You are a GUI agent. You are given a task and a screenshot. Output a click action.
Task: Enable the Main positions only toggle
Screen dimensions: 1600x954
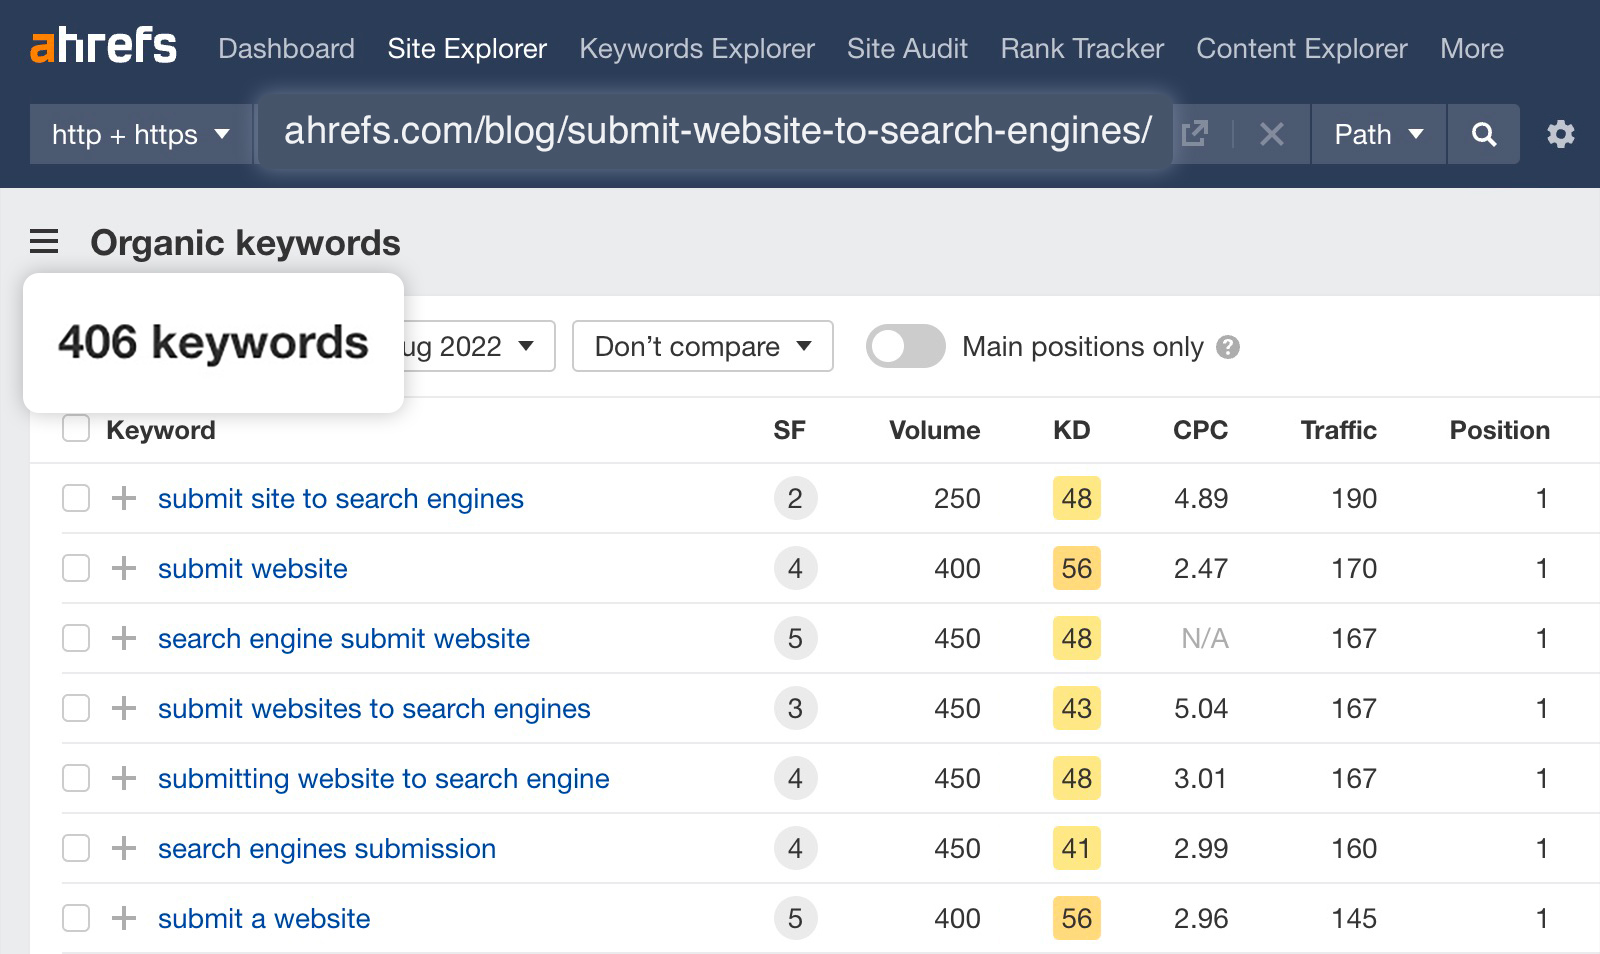point(906,346)
